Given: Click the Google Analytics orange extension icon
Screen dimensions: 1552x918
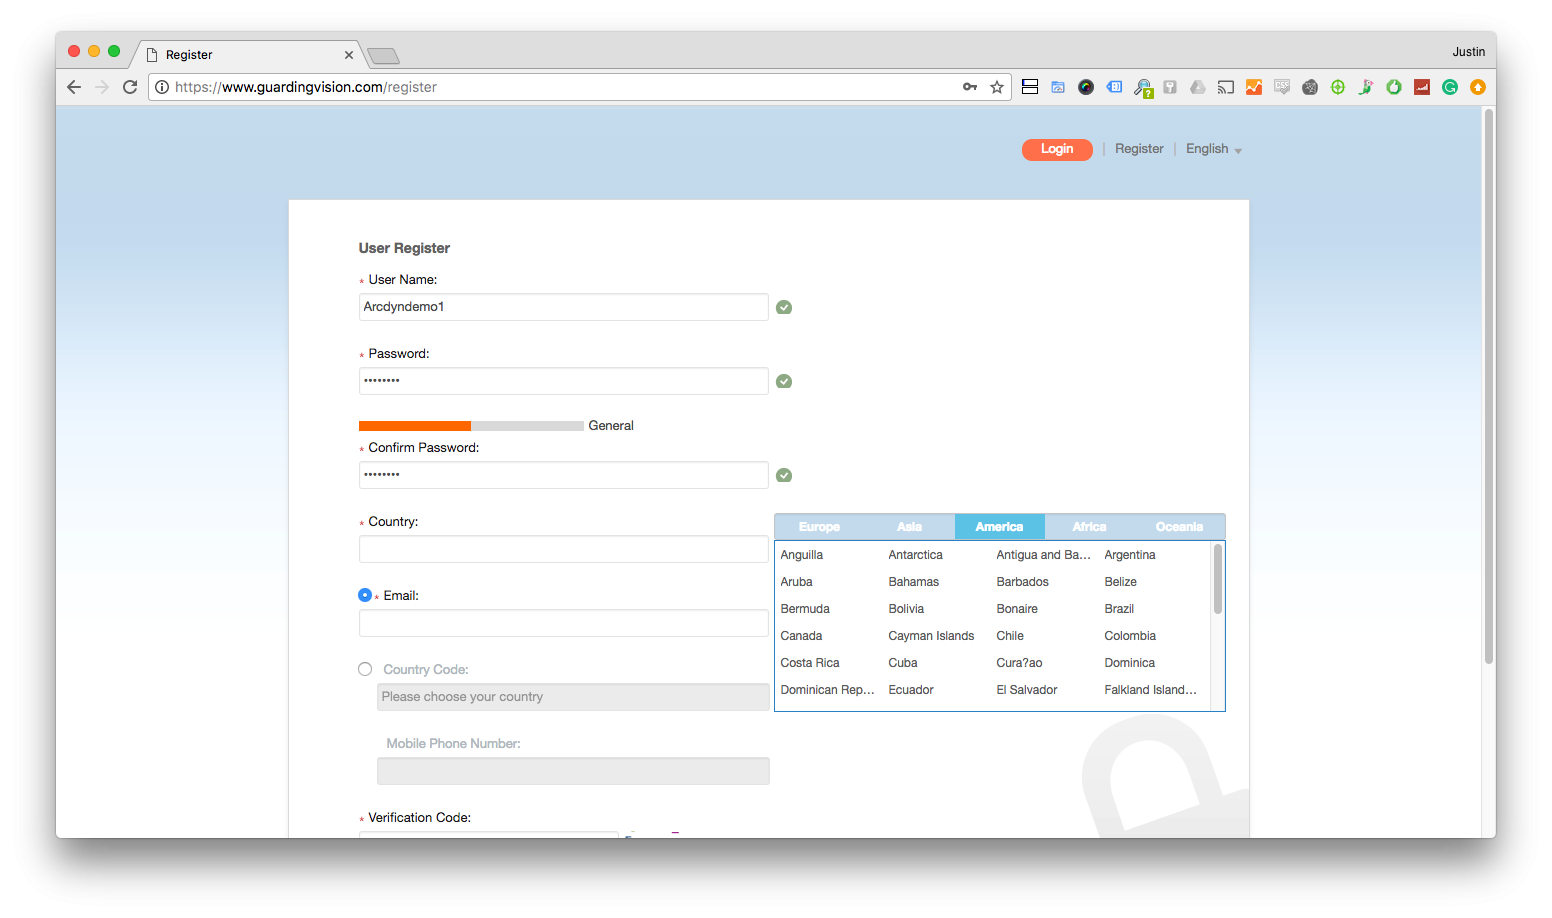Looking at the screenshot, I should (1254, 87).
